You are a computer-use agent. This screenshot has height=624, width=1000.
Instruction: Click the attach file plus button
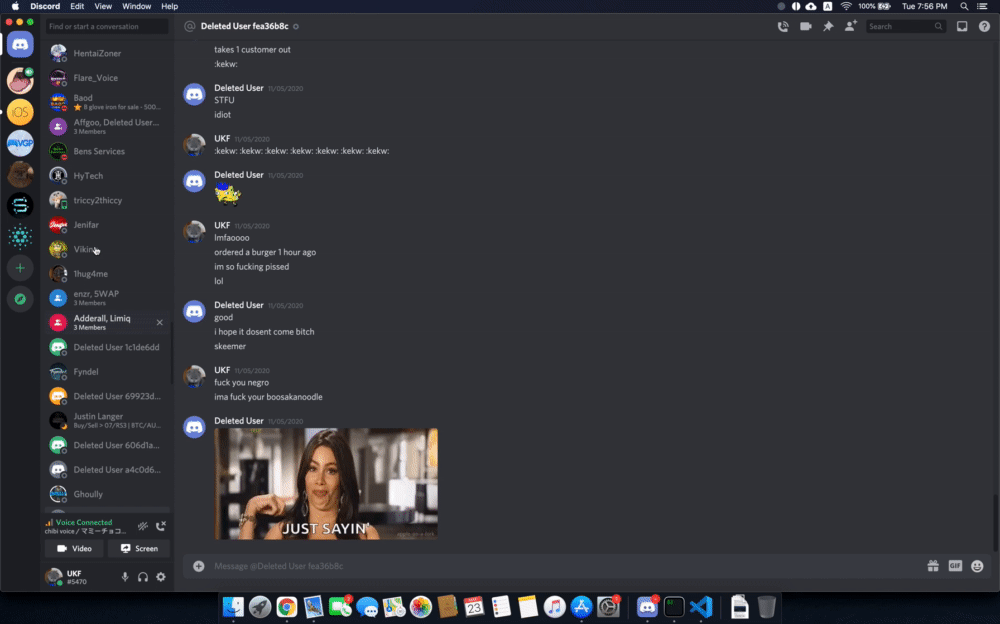click(x=199, y=566)
